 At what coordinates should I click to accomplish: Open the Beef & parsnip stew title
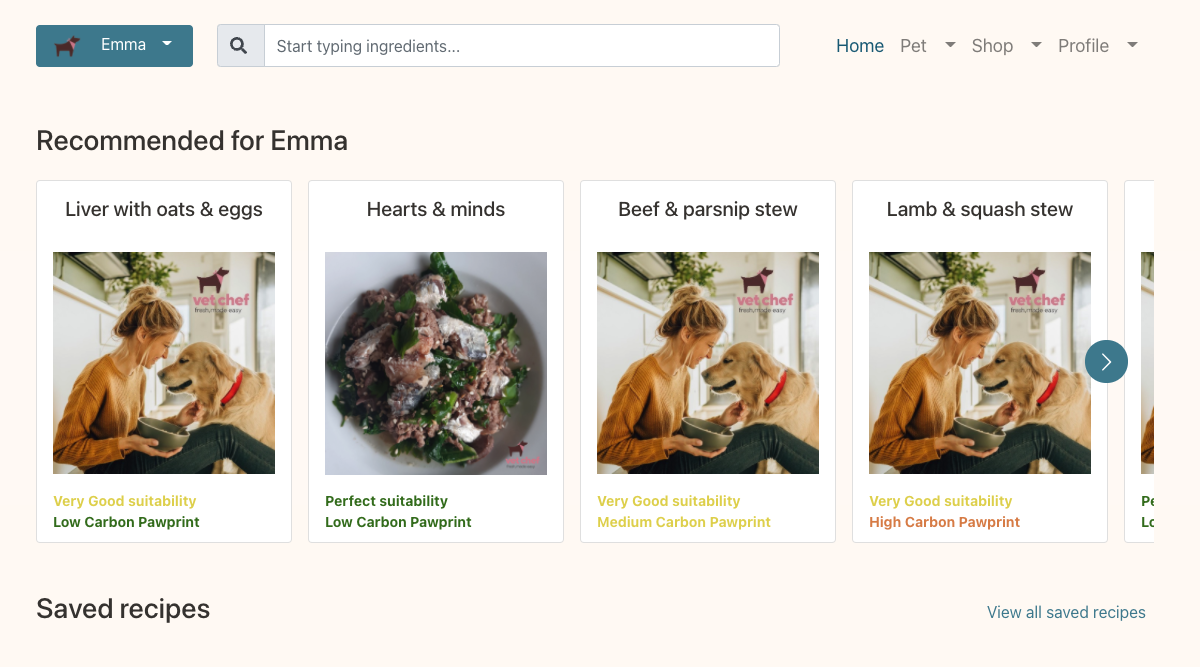click(708, 210)
